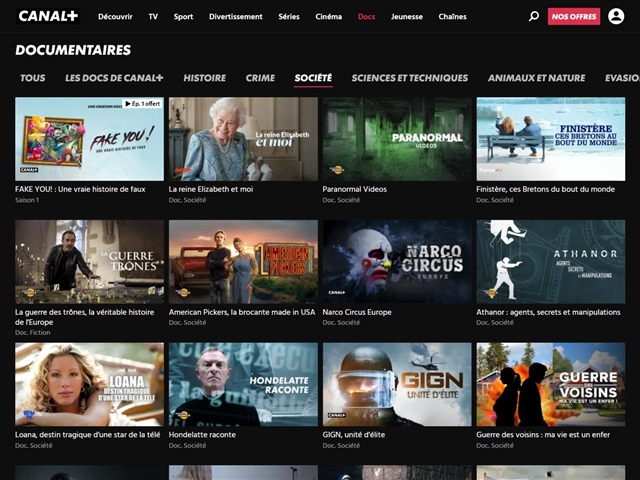This screenshot has height=480, width=640.
Task: Open the CRIME category tab
Action: pos(260,78)
